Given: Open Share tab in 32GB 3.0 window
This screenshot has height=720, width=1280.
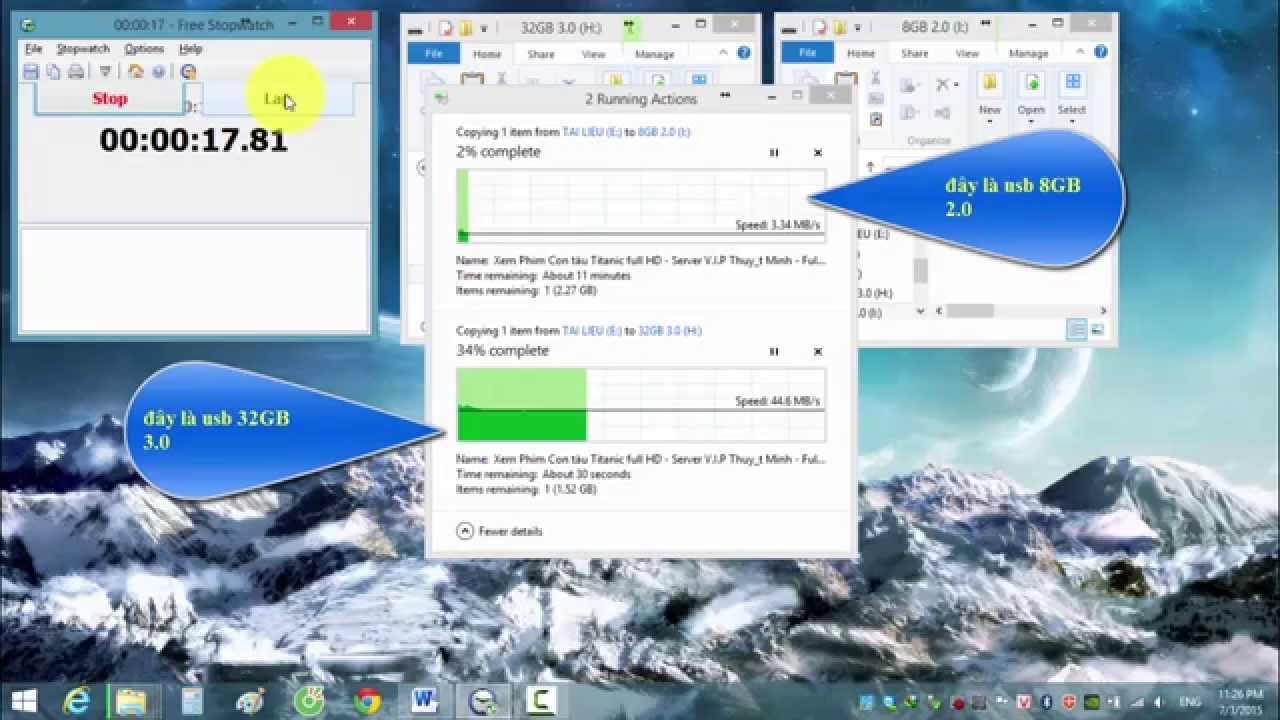Looking at the screenshot, I should click(x=541, y=54).
